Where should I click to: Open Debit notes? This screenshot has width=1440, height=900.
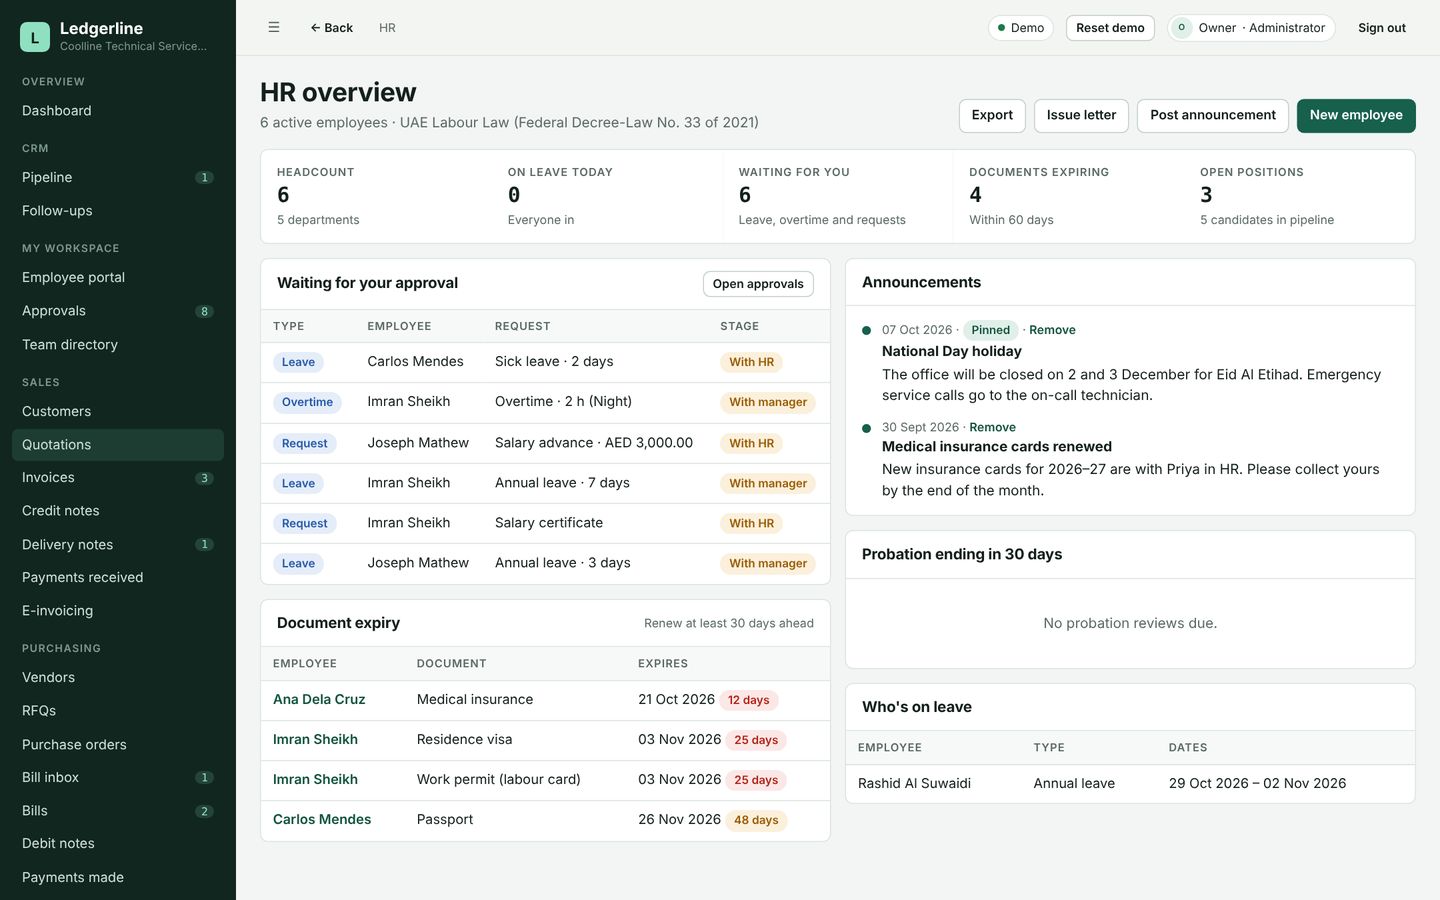(x=118, y=844)
